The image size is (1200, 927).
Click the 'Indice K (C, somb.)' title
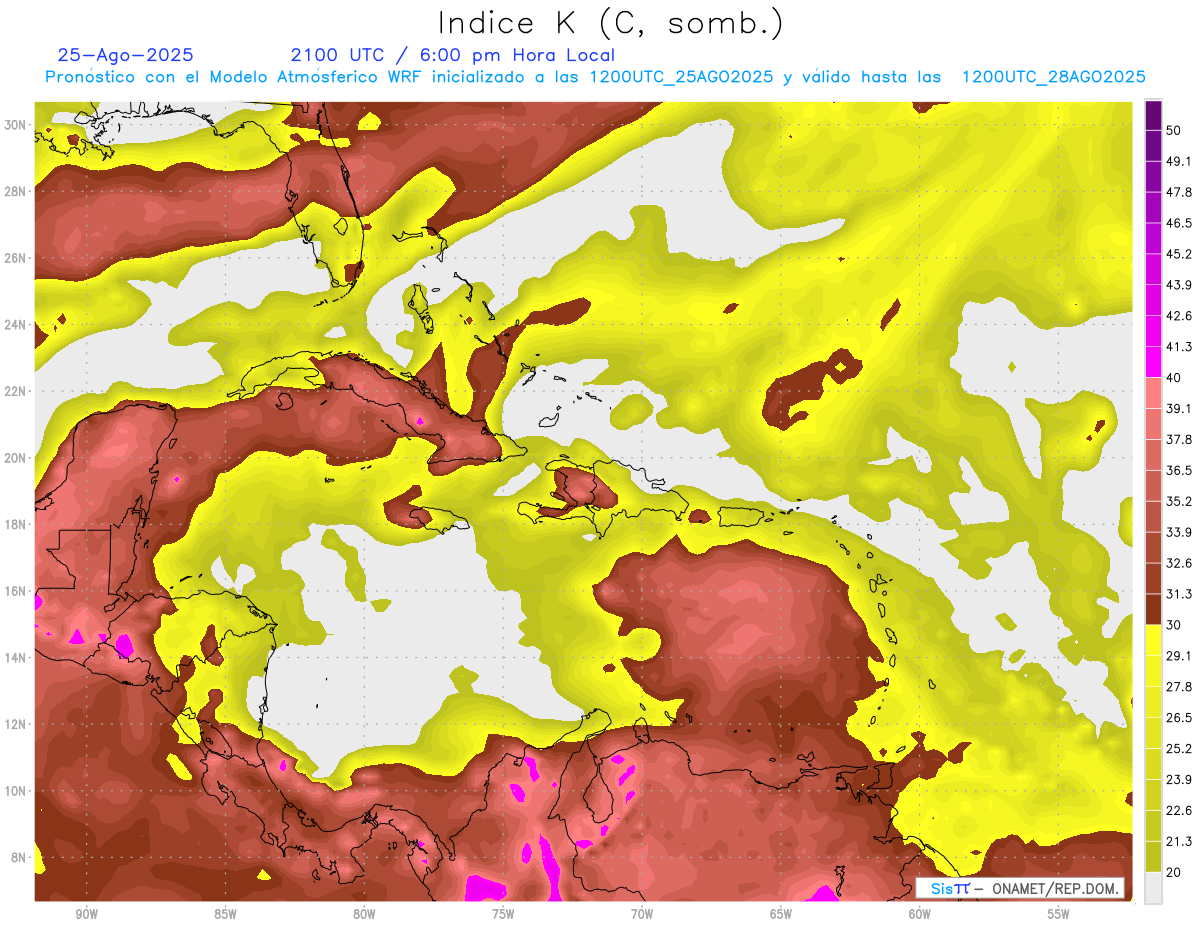[611, 23]
